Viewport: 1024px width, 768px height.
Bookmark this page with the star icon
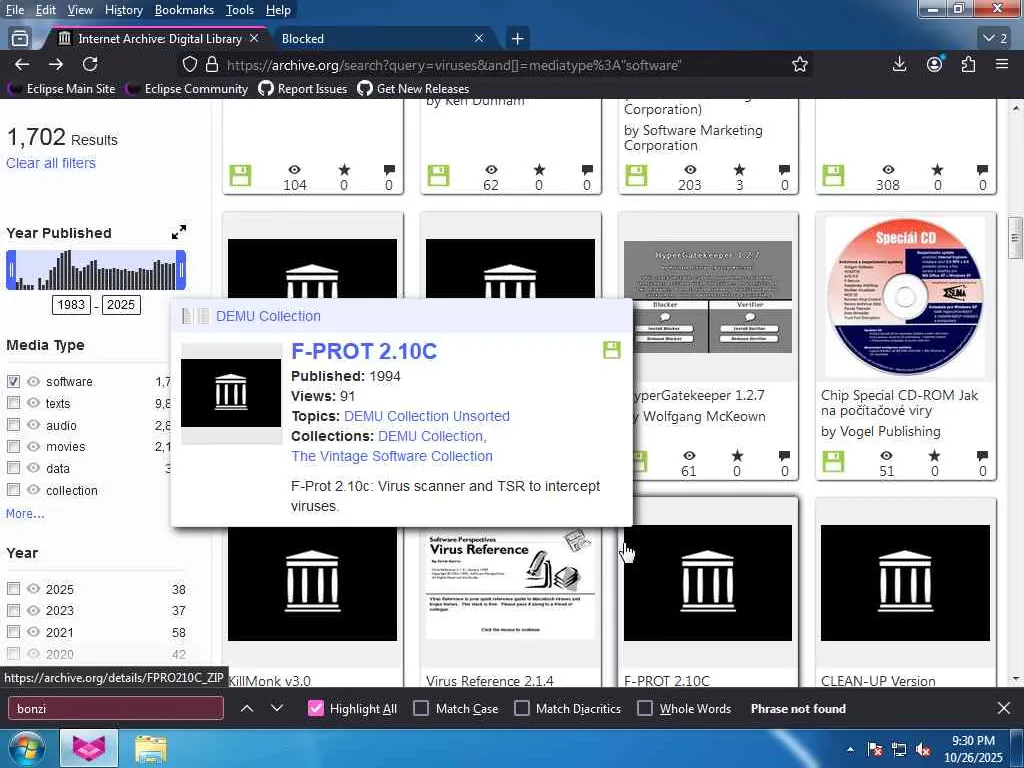coord(799,64)
